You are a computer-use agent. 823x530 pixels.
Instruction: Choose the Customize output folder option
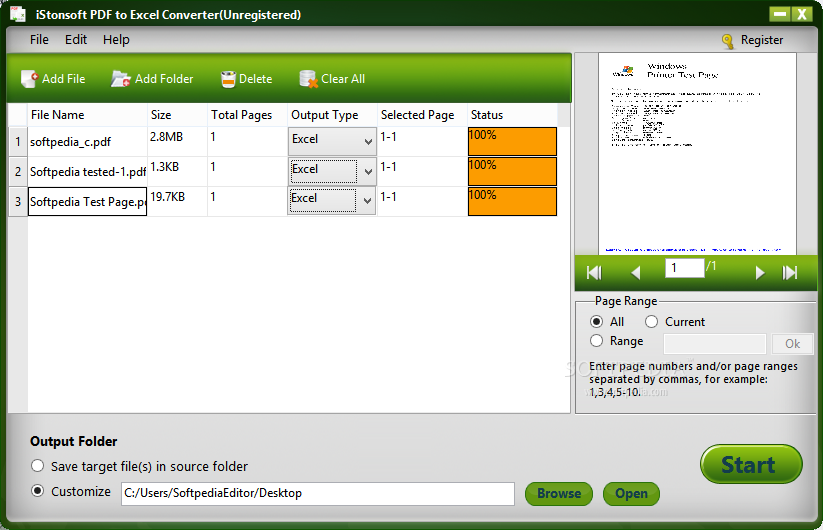37,491
